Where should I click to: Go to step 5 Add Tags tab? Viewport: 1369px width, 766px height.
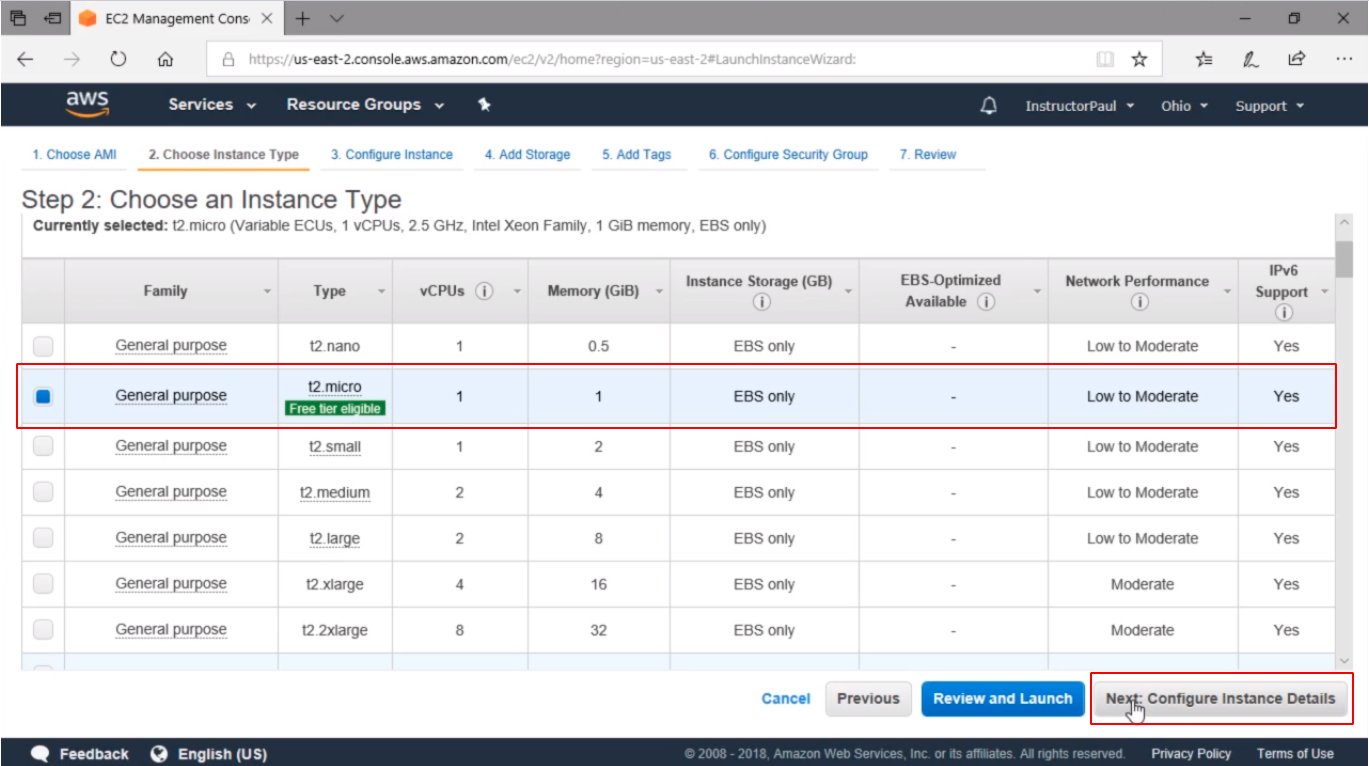[x=637, y=154]
